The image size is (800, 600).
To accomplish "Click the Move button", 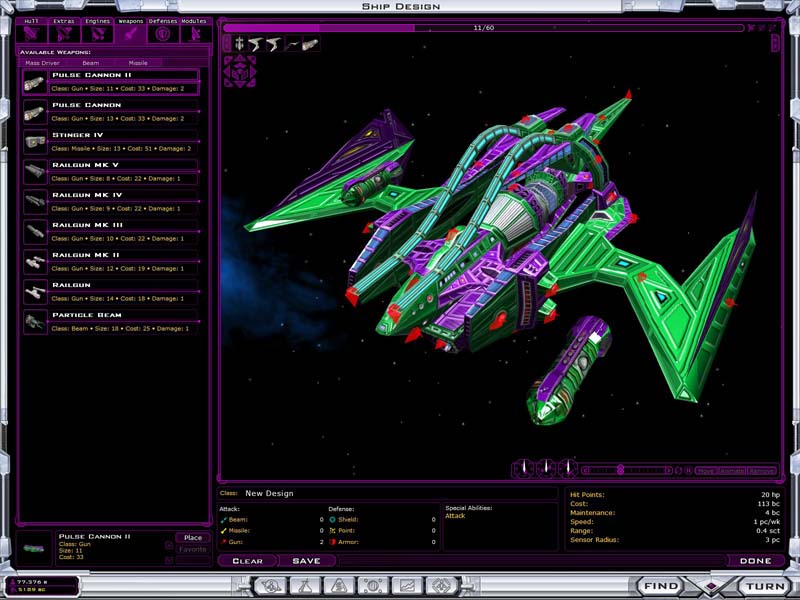I will tap(706, 471).
